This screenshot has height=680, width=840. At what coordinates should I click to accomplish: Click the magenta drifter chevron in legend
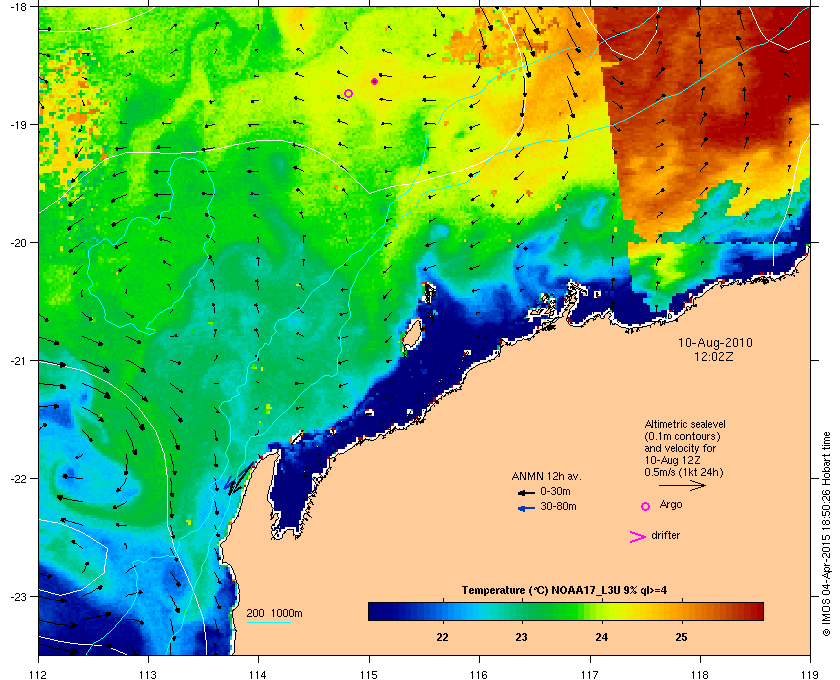(x=638, y=537)
